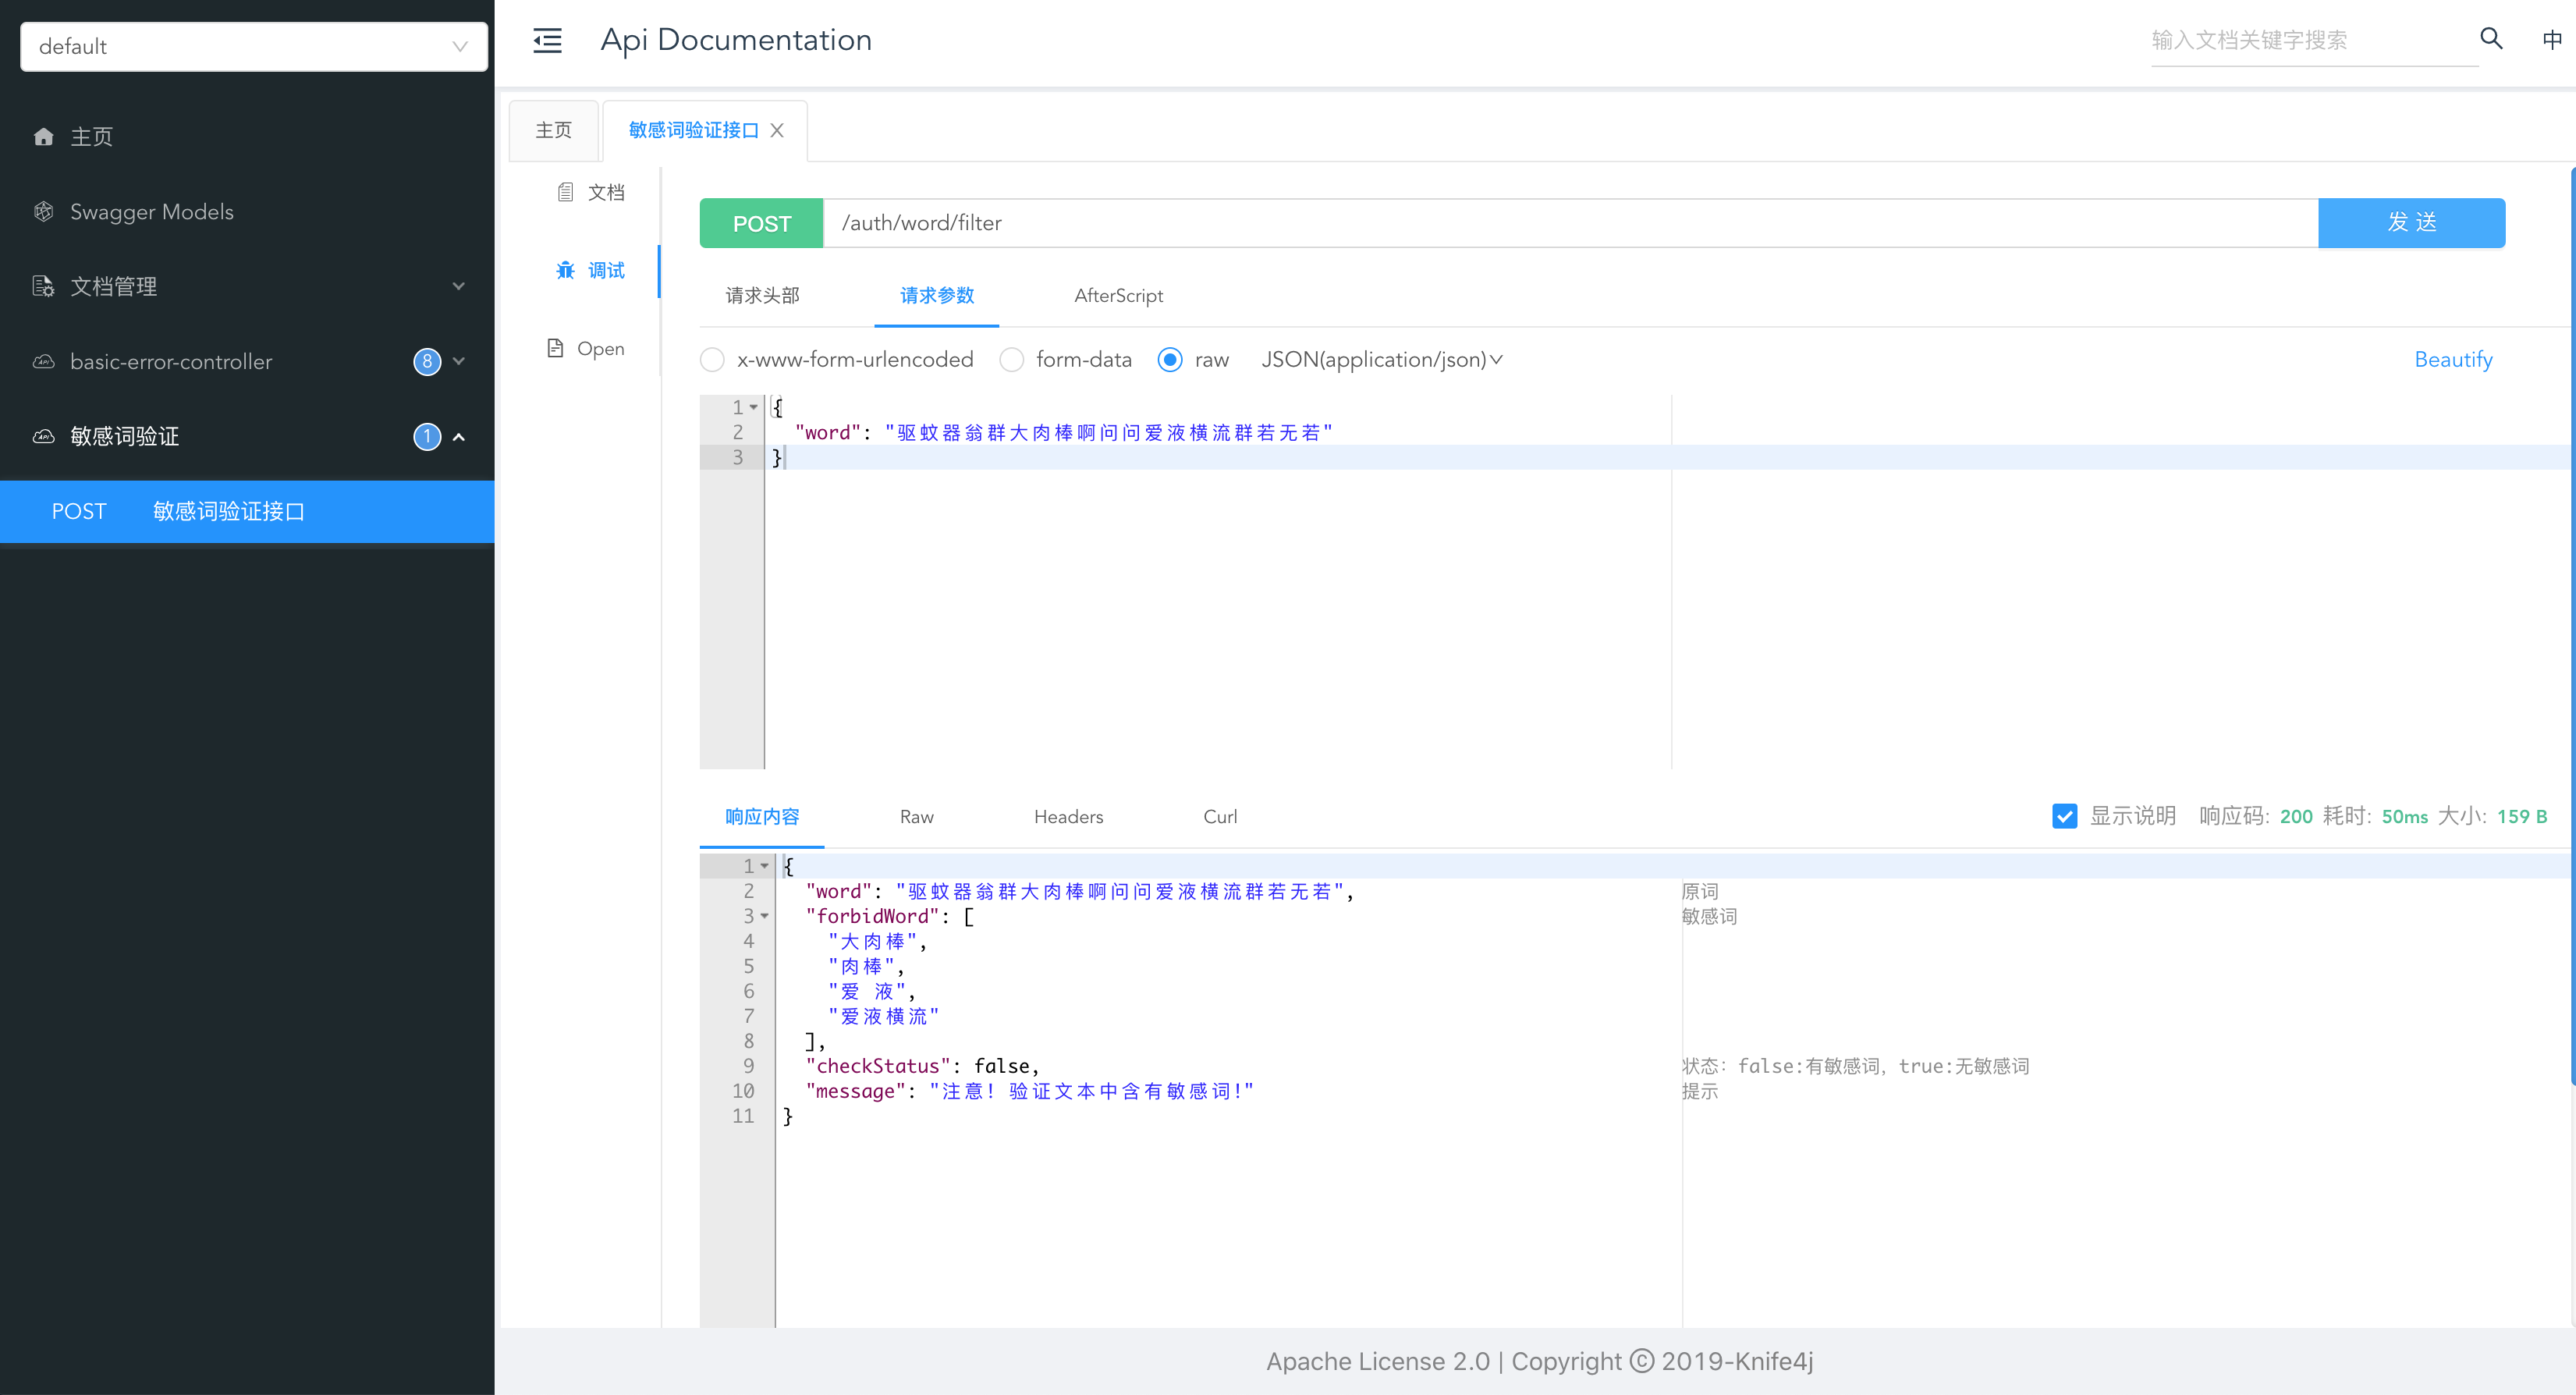Image resolution: width=2576 pixels, height=1395 pixels.
Task: Uncheck the 显示说明 checkbox
Action: coord(2064,816)
